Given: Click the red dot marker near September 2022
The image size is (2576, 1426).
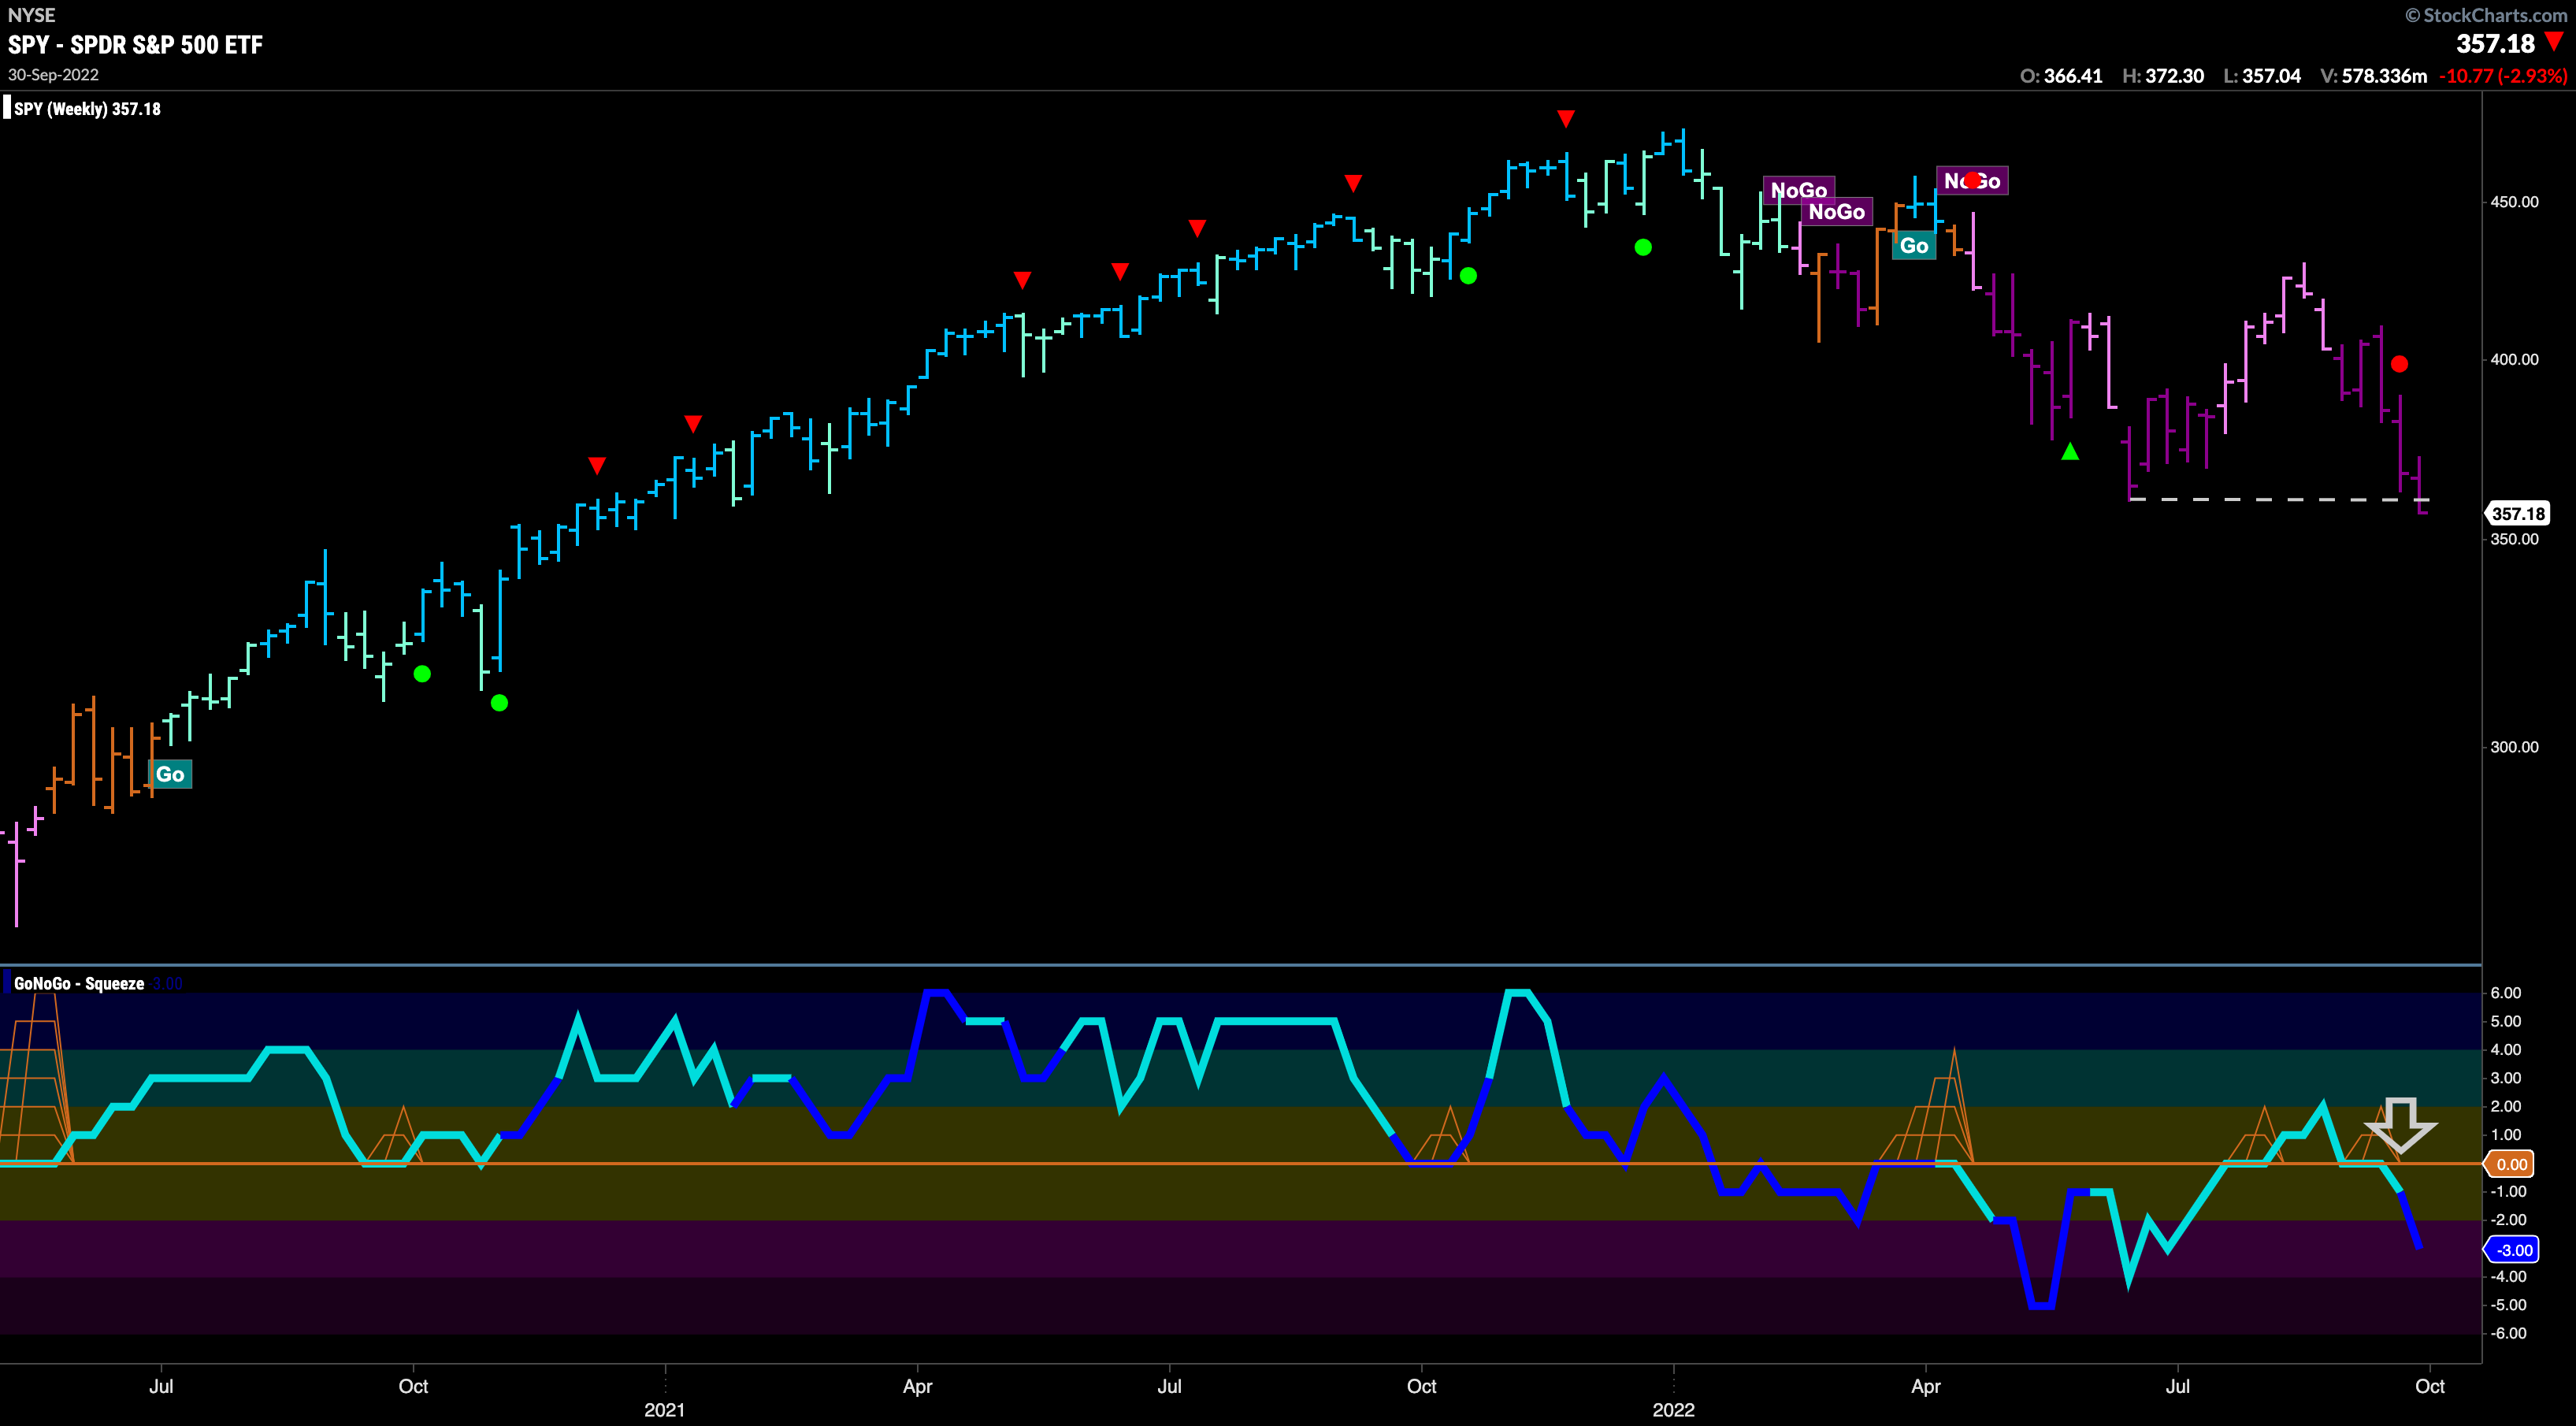Looking at the screenshot, I should (2399, 364).
